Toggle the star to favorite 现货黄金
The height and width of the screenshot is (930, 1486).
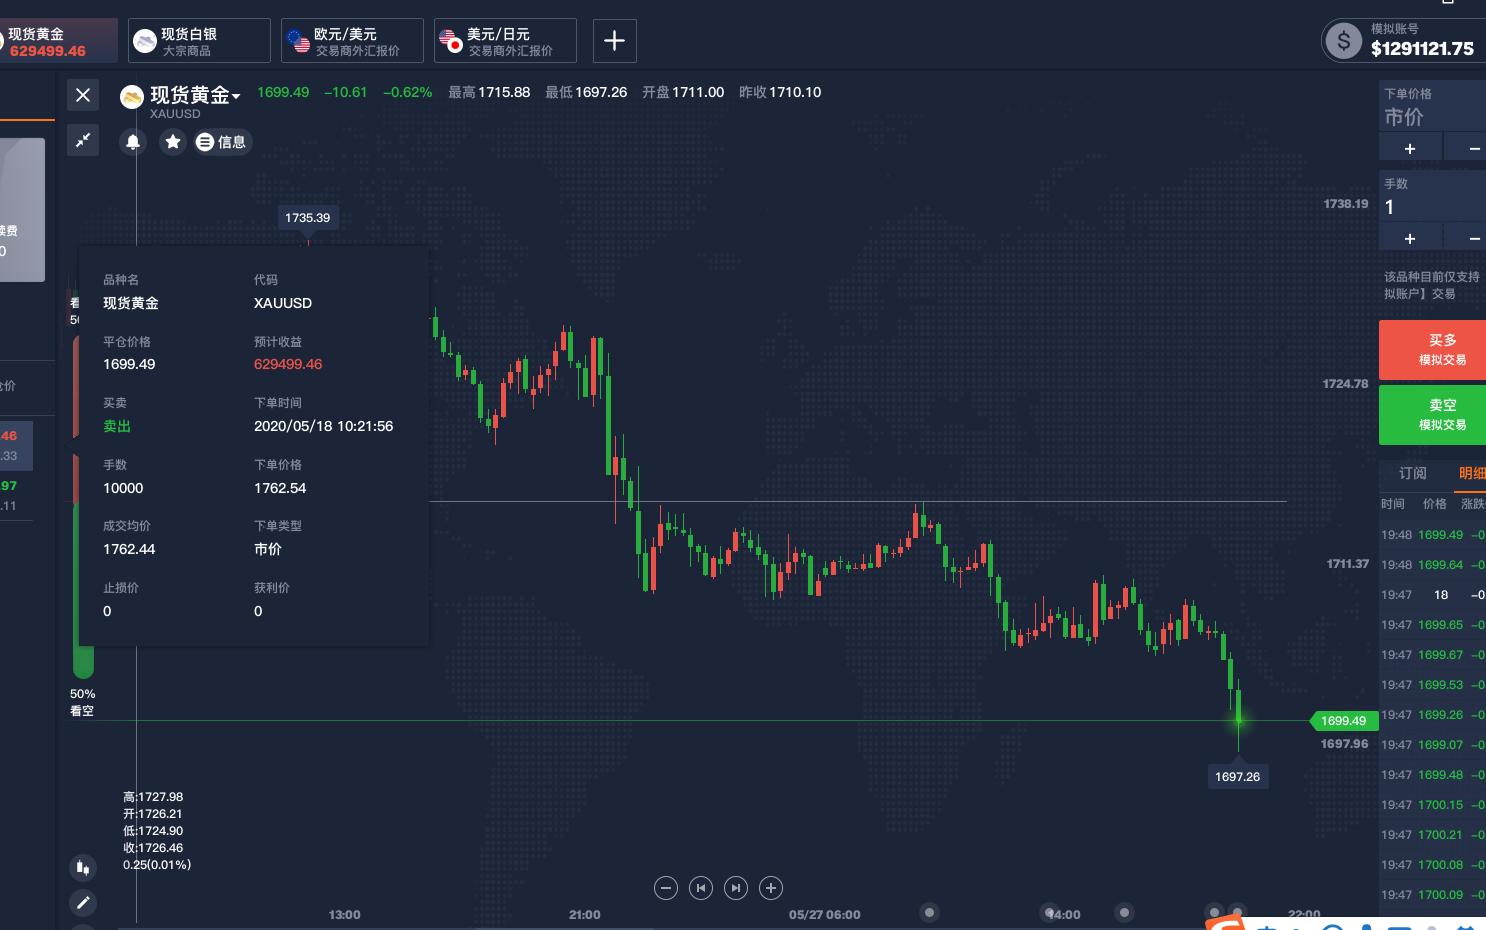[173, 142]
